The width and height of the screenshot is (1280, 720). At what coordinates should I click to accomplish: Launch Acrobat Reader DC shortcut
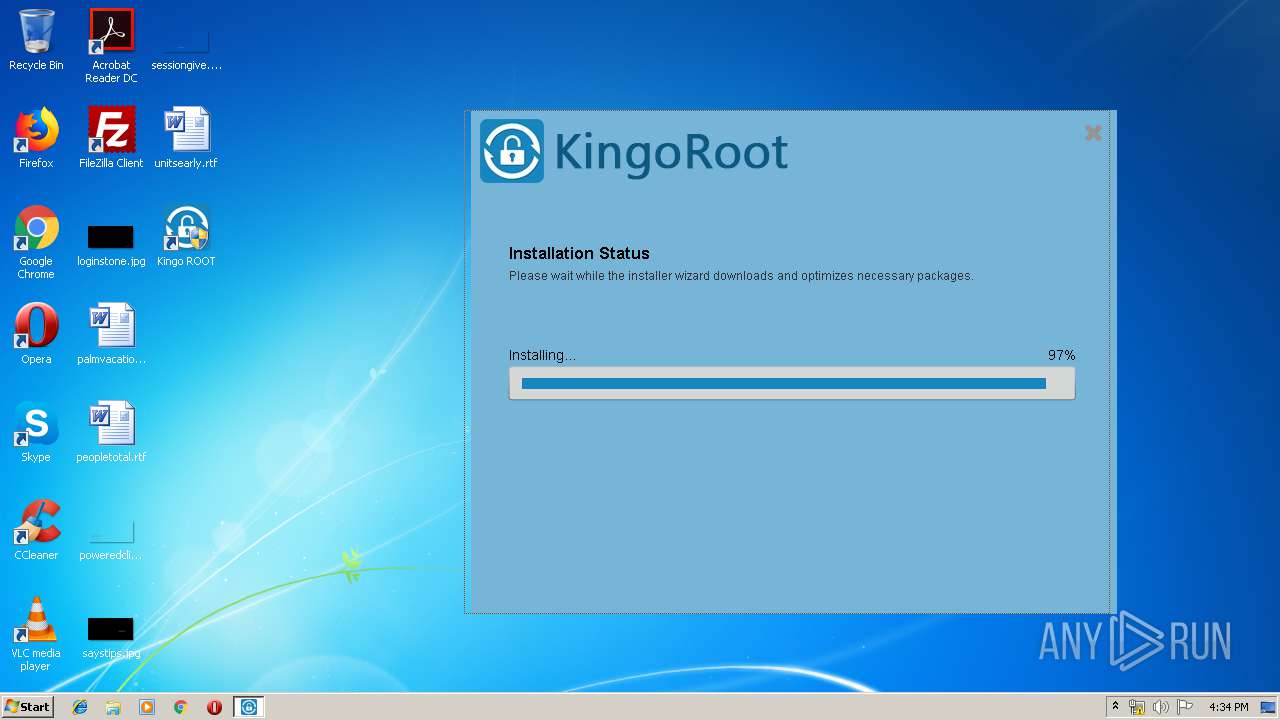(111, 45)
